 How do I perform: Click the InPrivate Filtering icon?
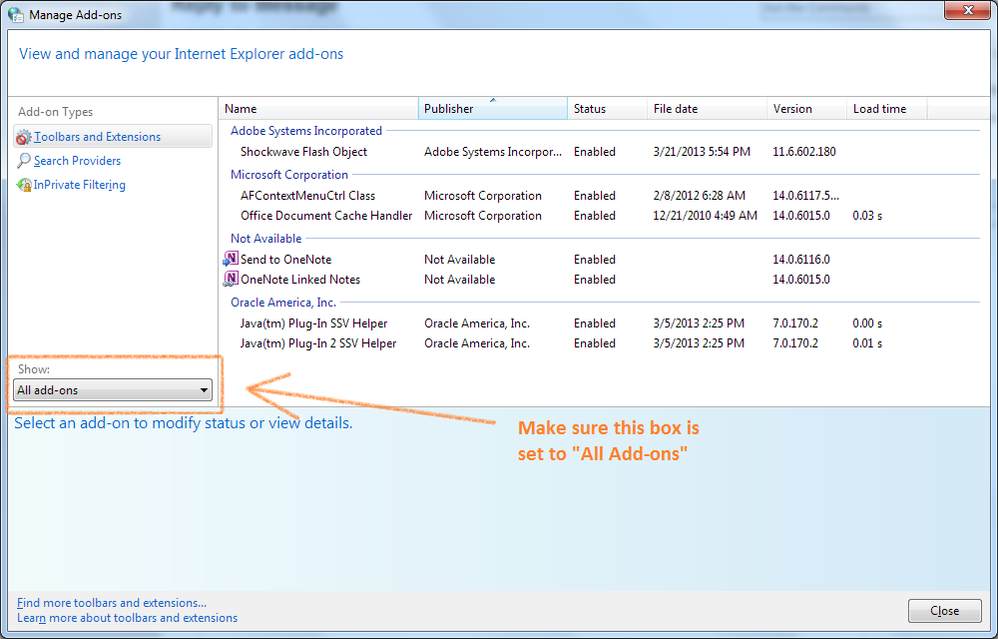pos(24,185)
